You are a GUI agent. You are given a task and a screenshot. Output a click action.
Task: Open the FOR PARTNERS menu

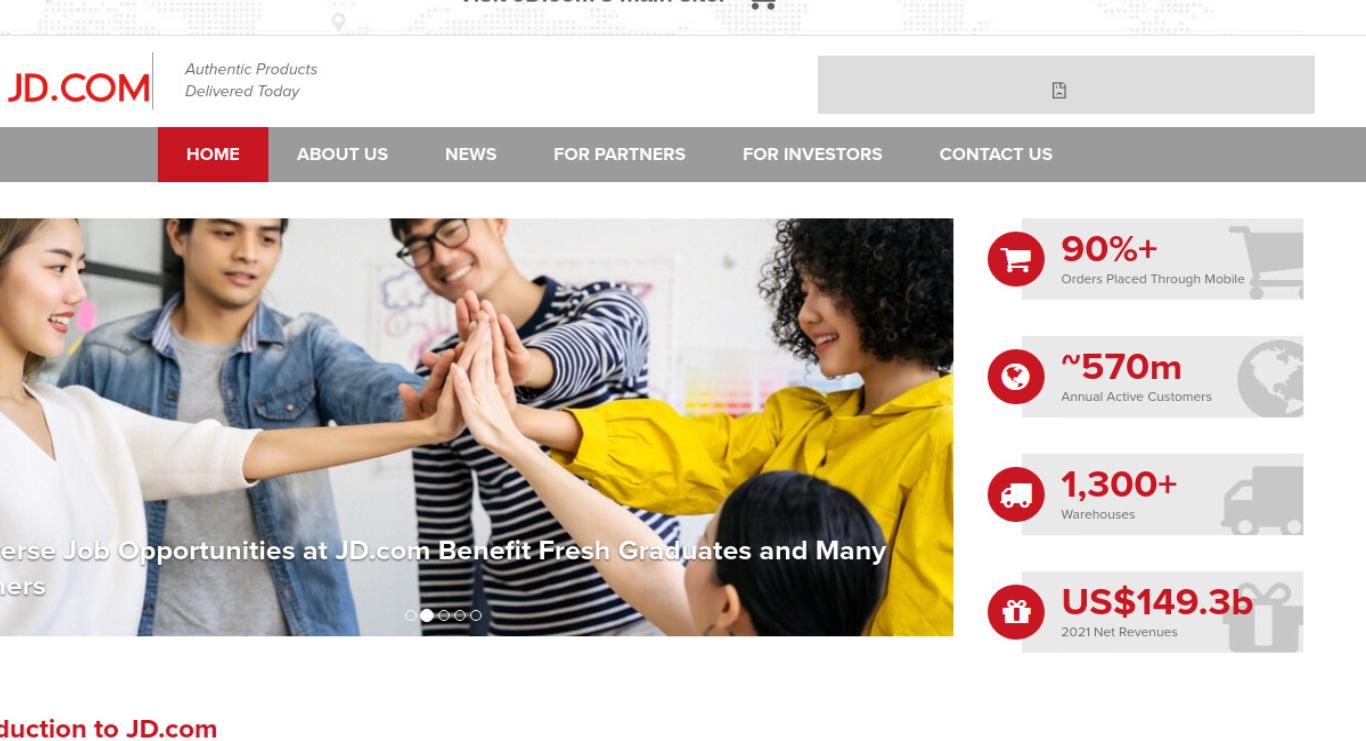tap(619, 154)
